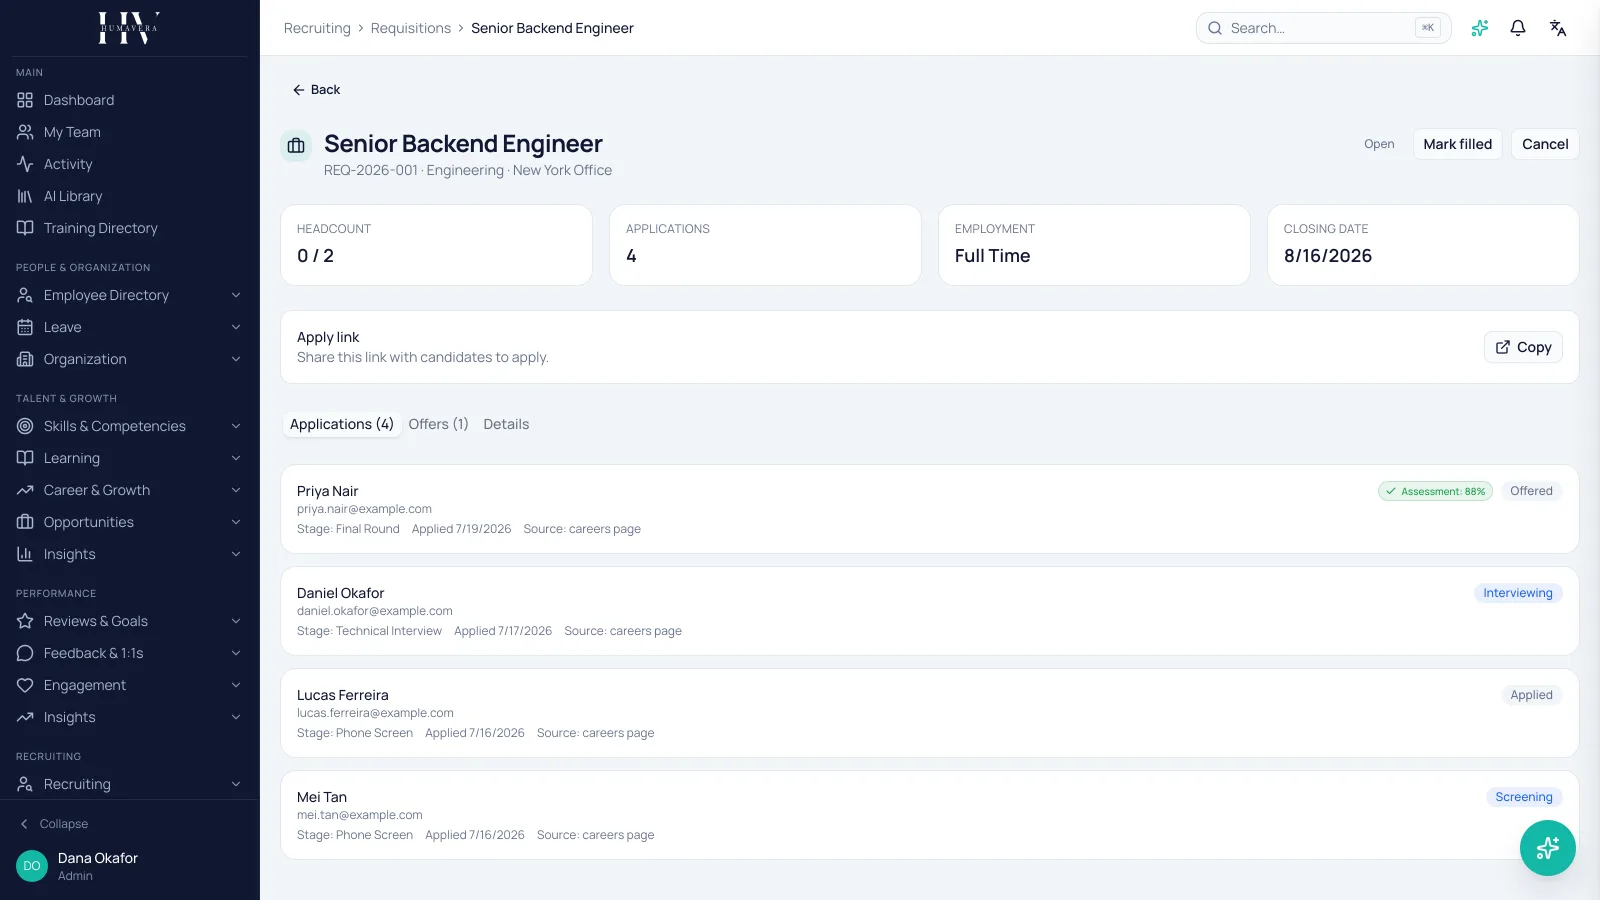Open Priya Nair's application card
The width and height of the screenshot is (1600, 900).
tap(929, 509)
